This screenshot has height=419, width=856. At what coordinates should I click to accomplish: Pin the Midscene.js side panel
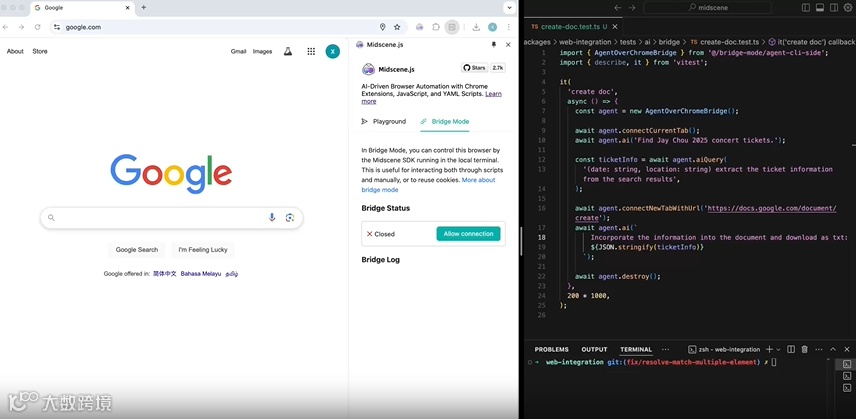click(494, 45)
